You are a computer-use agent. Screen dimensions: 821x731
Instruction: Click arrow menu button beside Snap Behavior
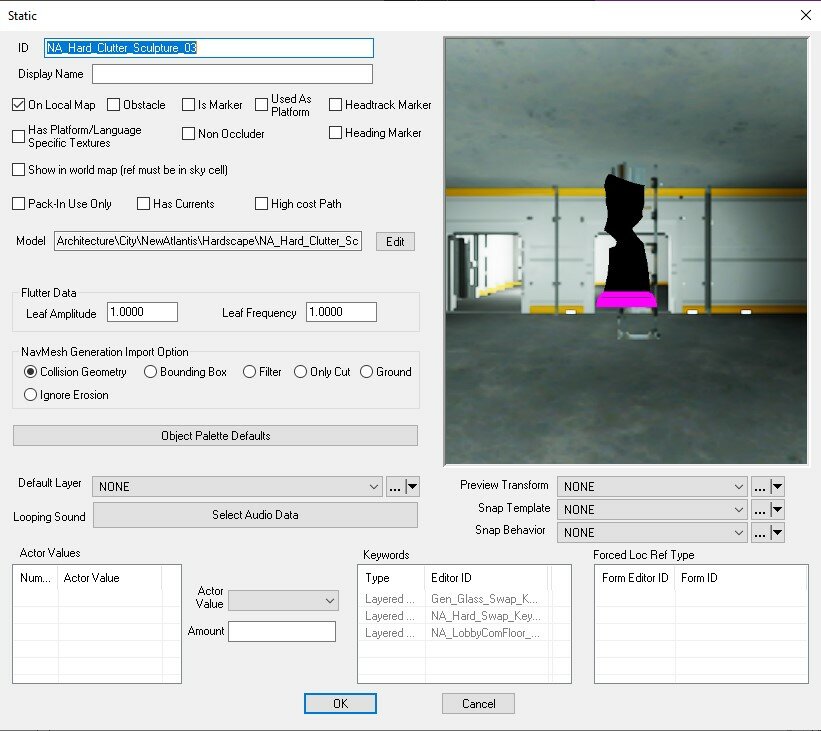coord(777,533)
